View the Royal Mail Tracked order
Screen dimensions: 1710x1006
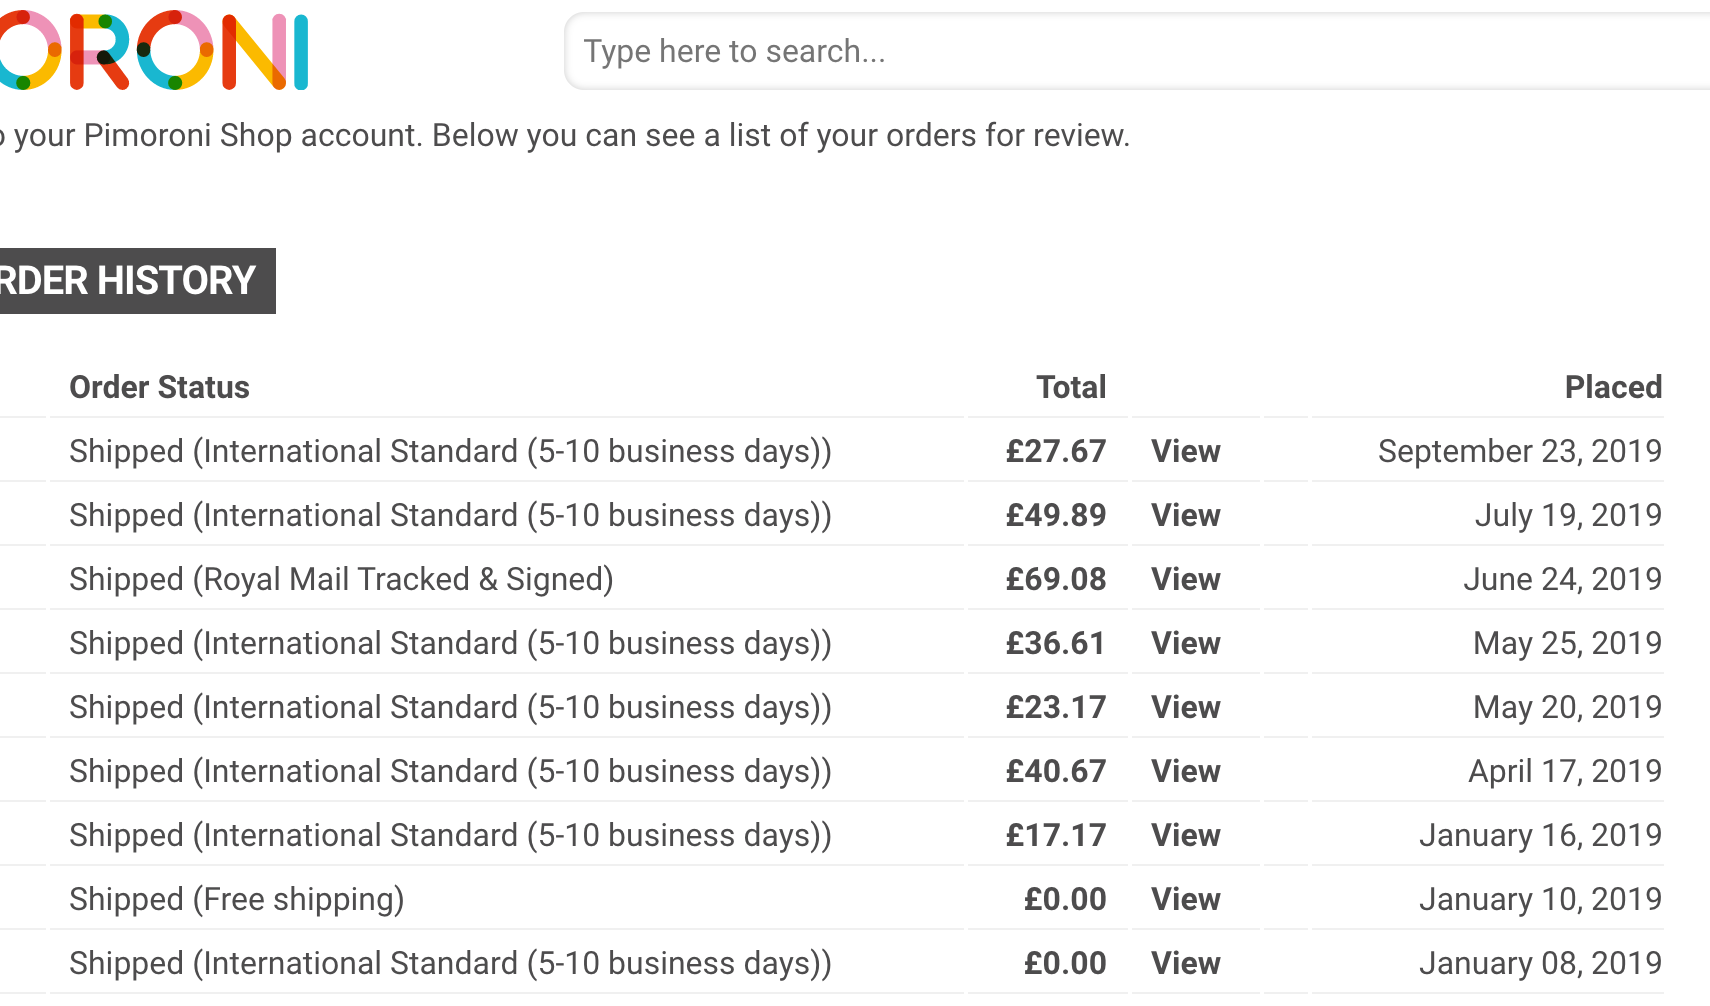1185,580
